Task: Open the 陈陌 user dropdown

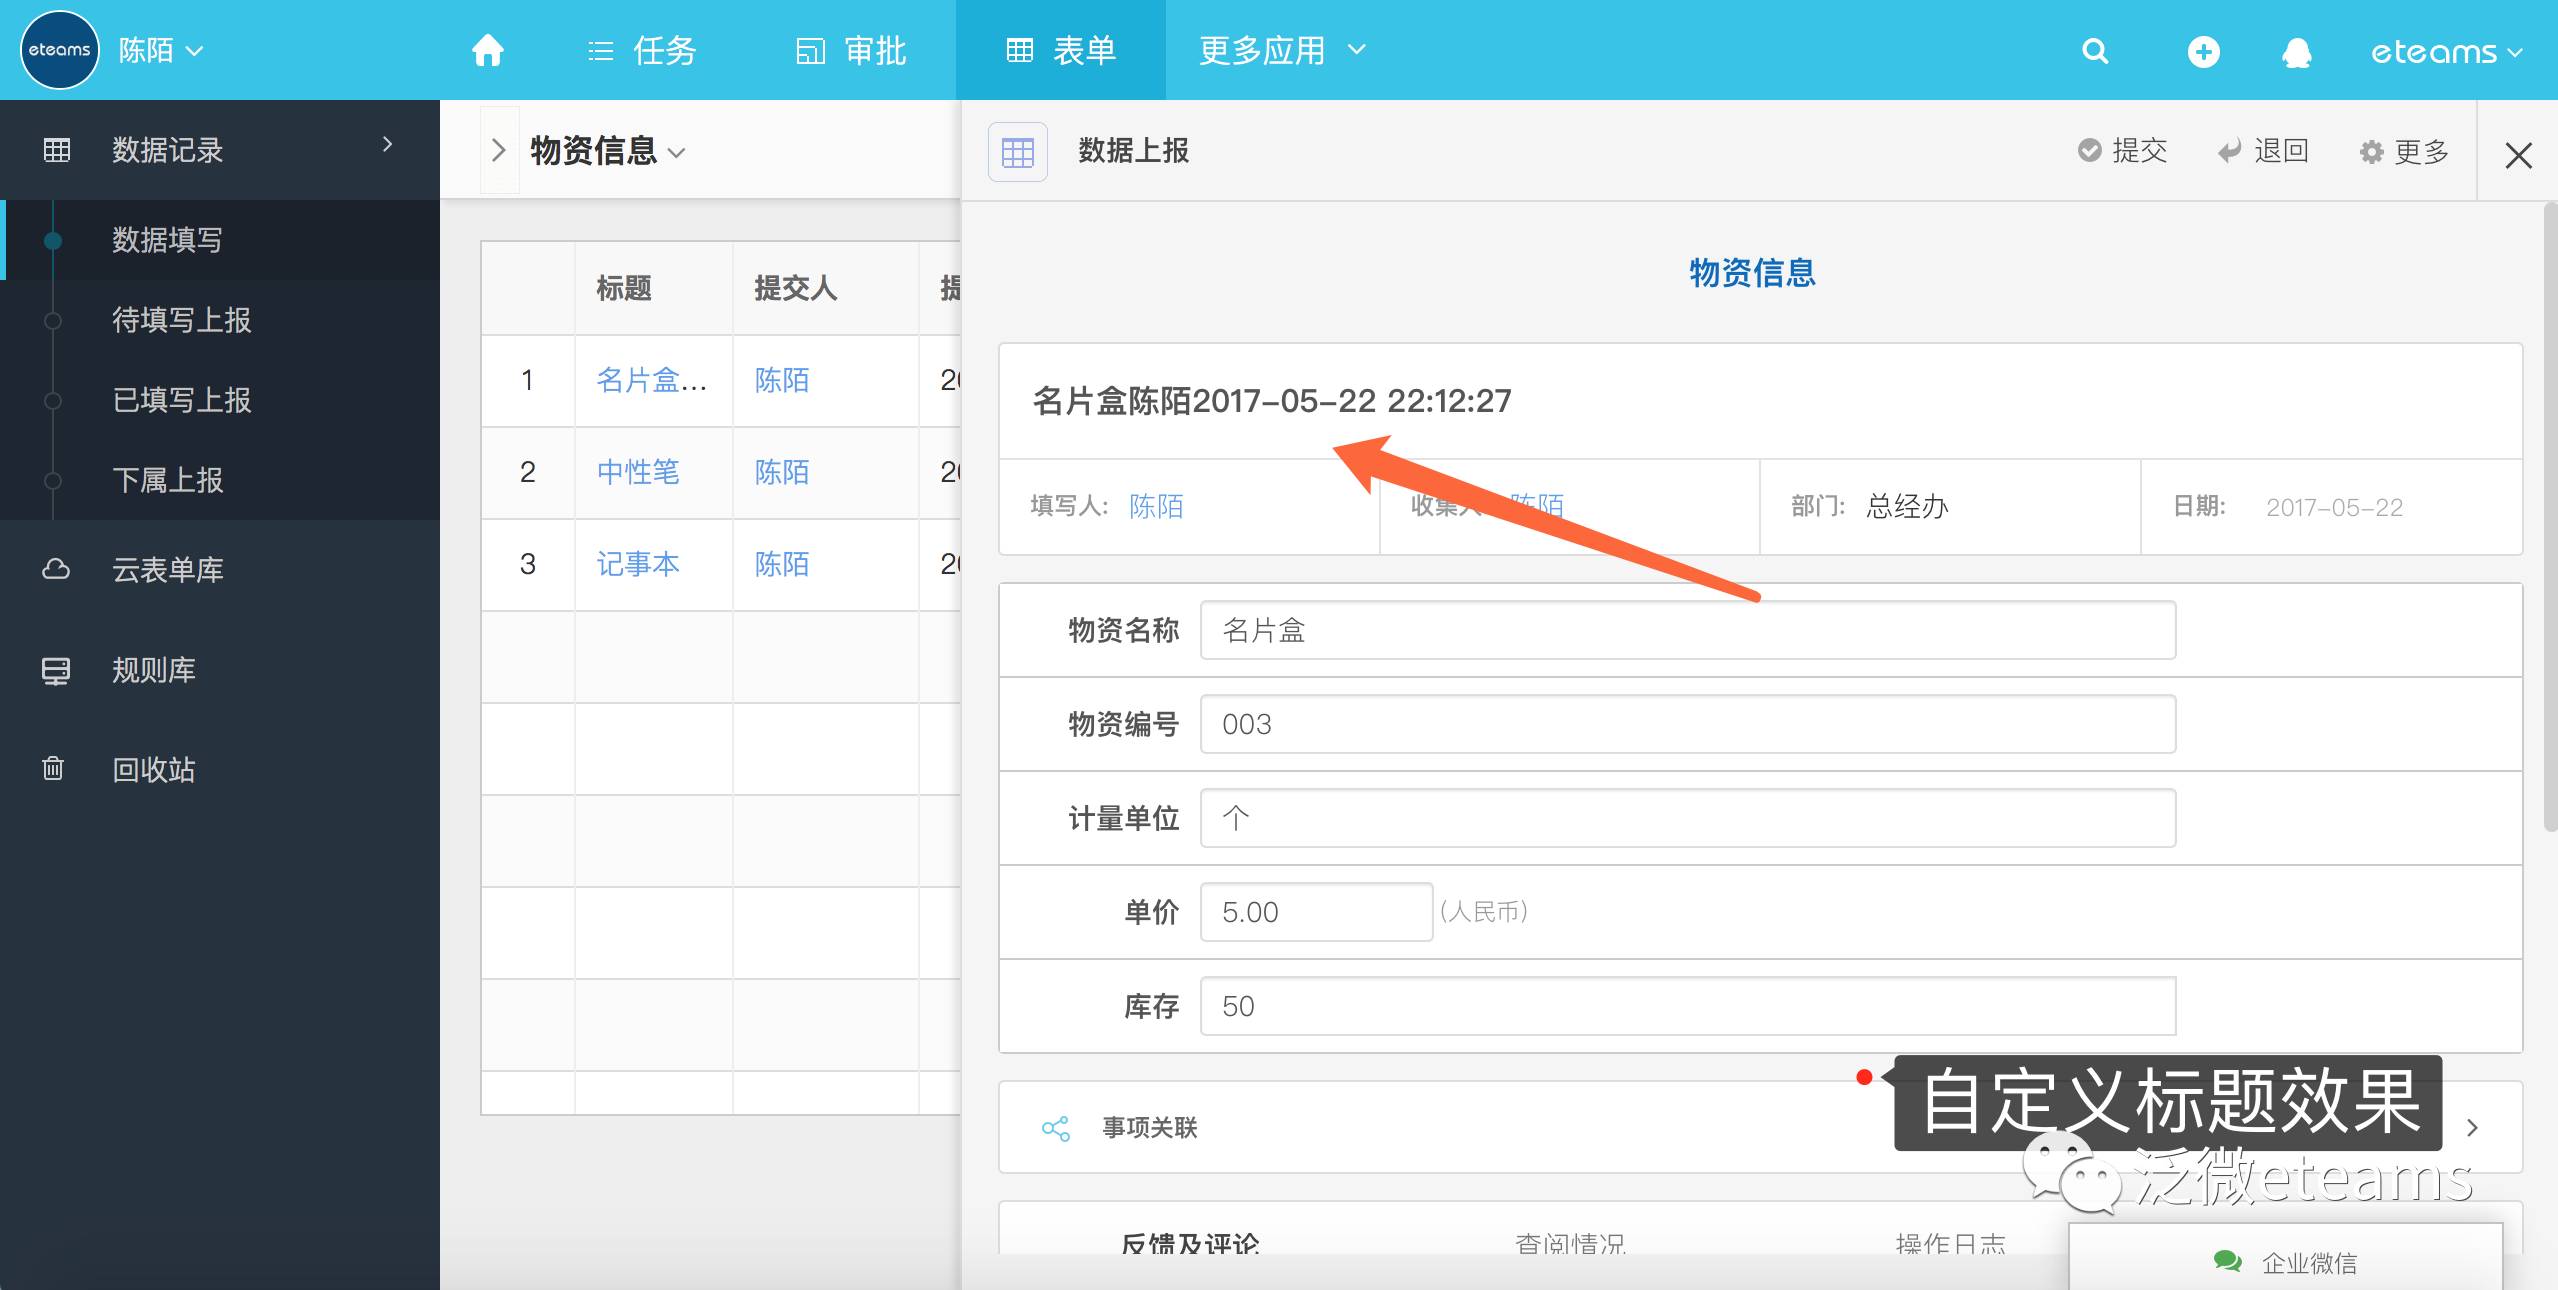Action: pos(160,50)
